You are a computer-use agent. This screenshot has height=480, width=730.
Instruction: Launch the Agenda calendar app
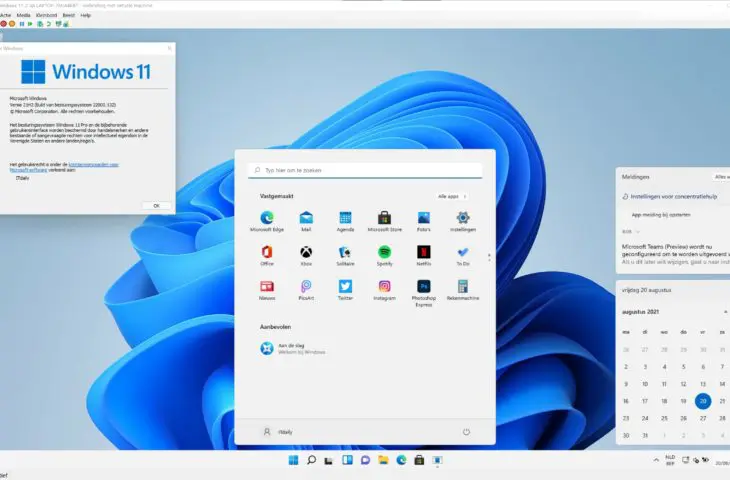(345, 221)
